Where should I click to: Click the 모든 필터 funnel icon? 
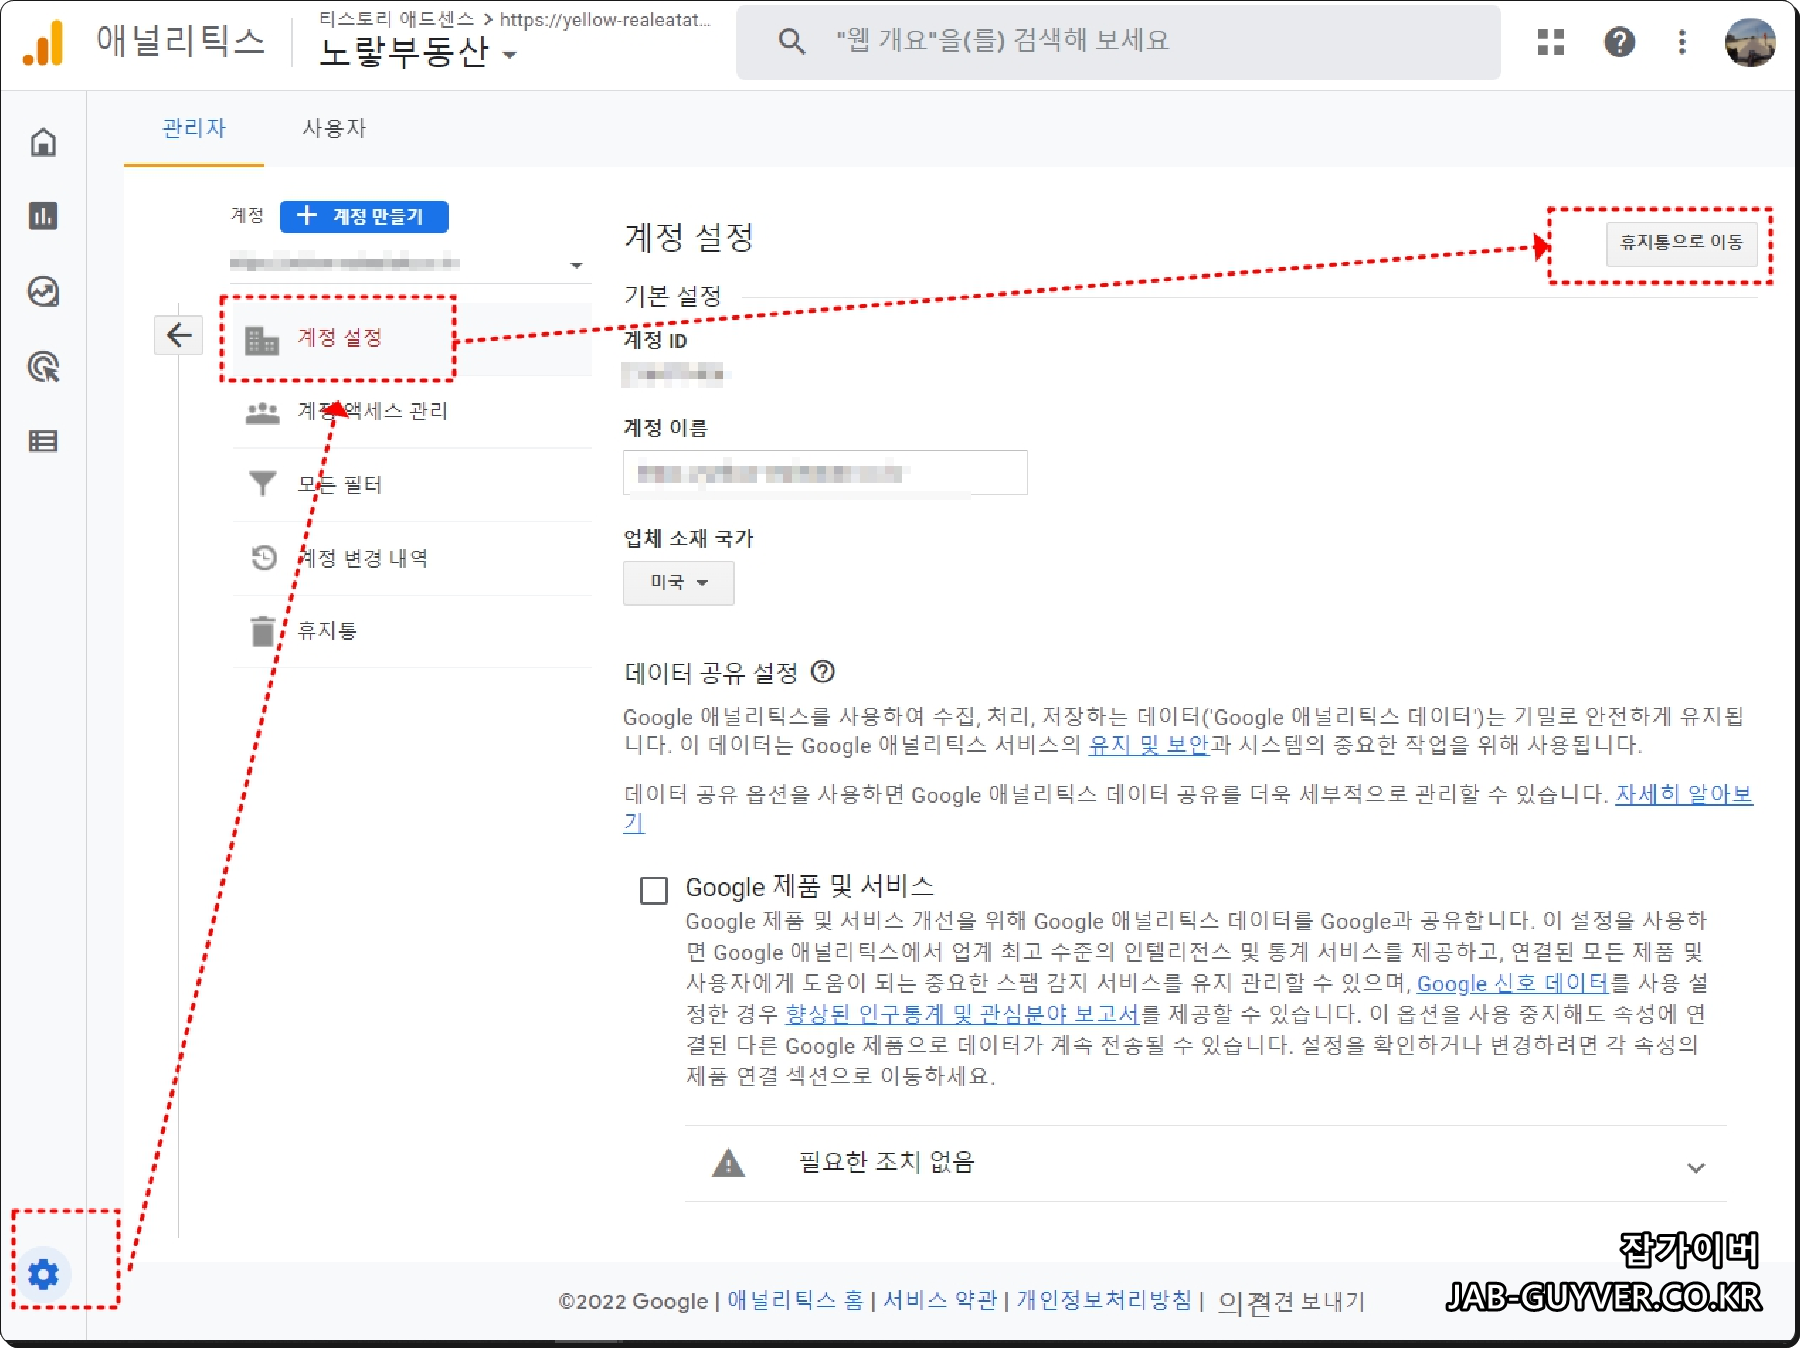click(262, 484)
